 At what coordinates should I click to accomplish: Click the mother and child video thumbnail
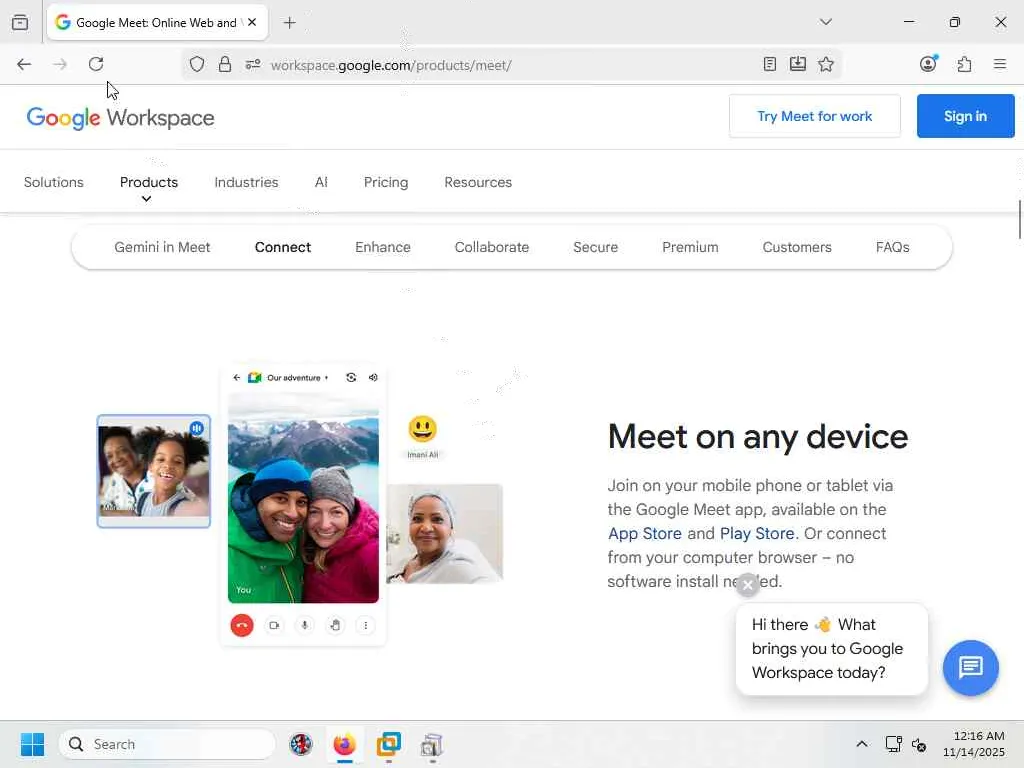153,471
